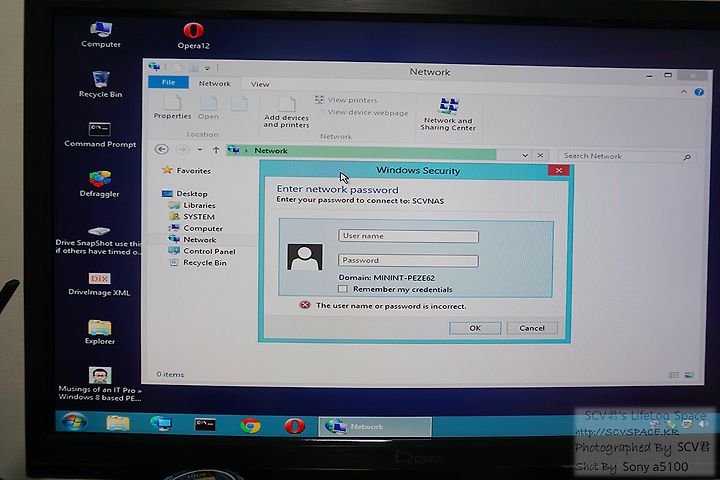Open DriveImage XML desktop shortcut

pos(99,284)
